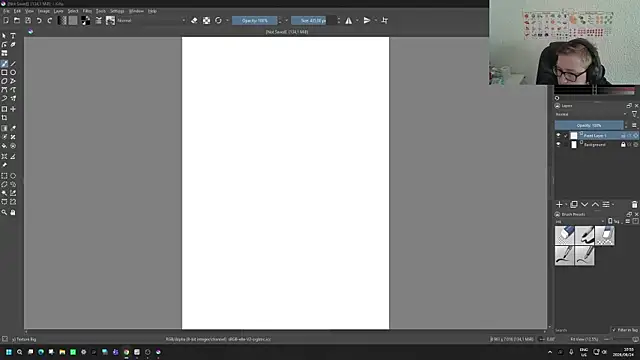Save the document using toolbar icon
640x360 pixels.
coord(28,20)
